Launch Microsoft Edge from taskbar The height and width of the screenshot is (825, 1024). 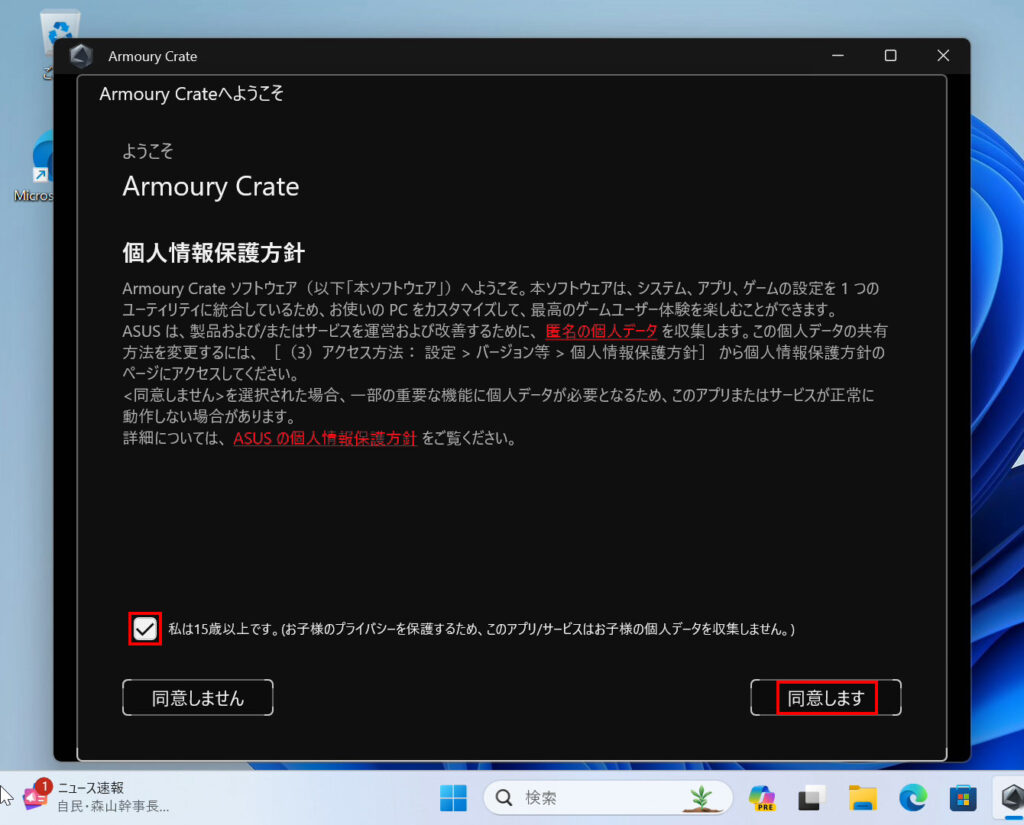click(913, 798)
